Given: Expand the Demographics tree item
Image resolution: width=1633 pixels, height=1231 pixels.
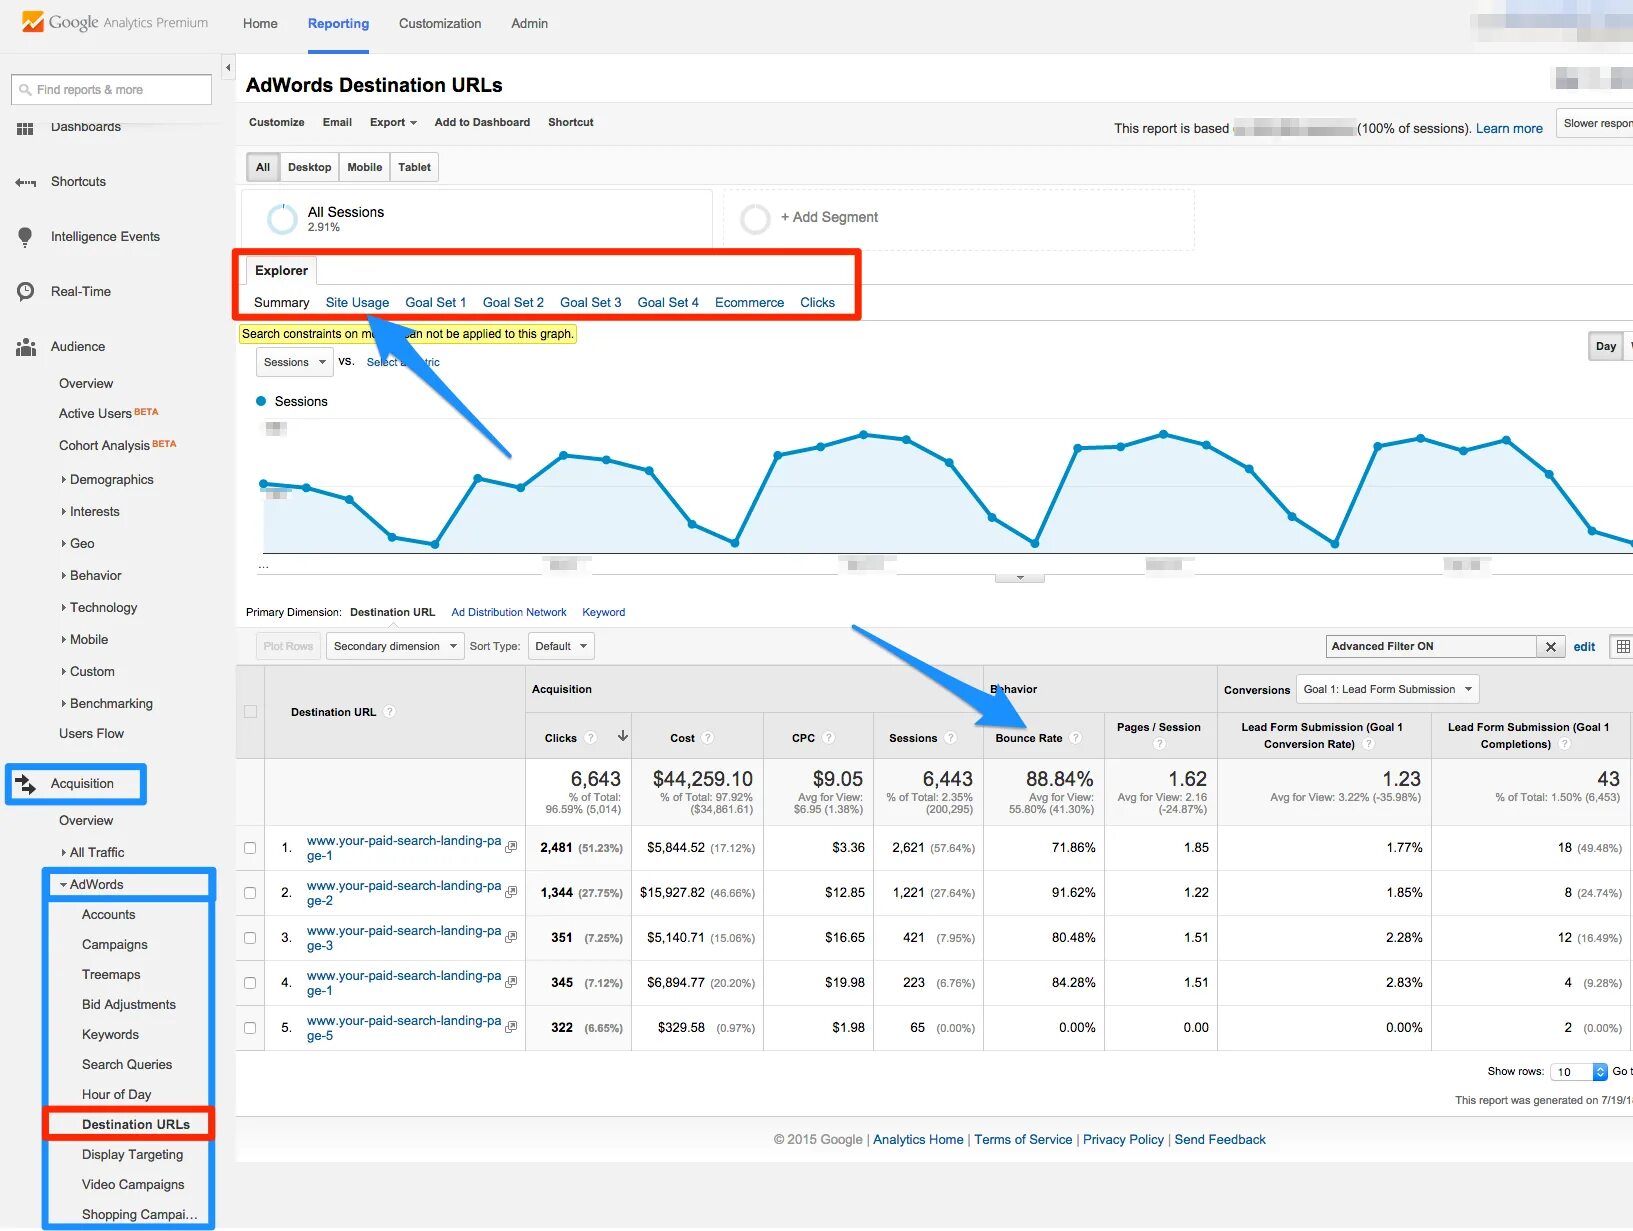Looking at the screenshot, I should tap(108, 480).
